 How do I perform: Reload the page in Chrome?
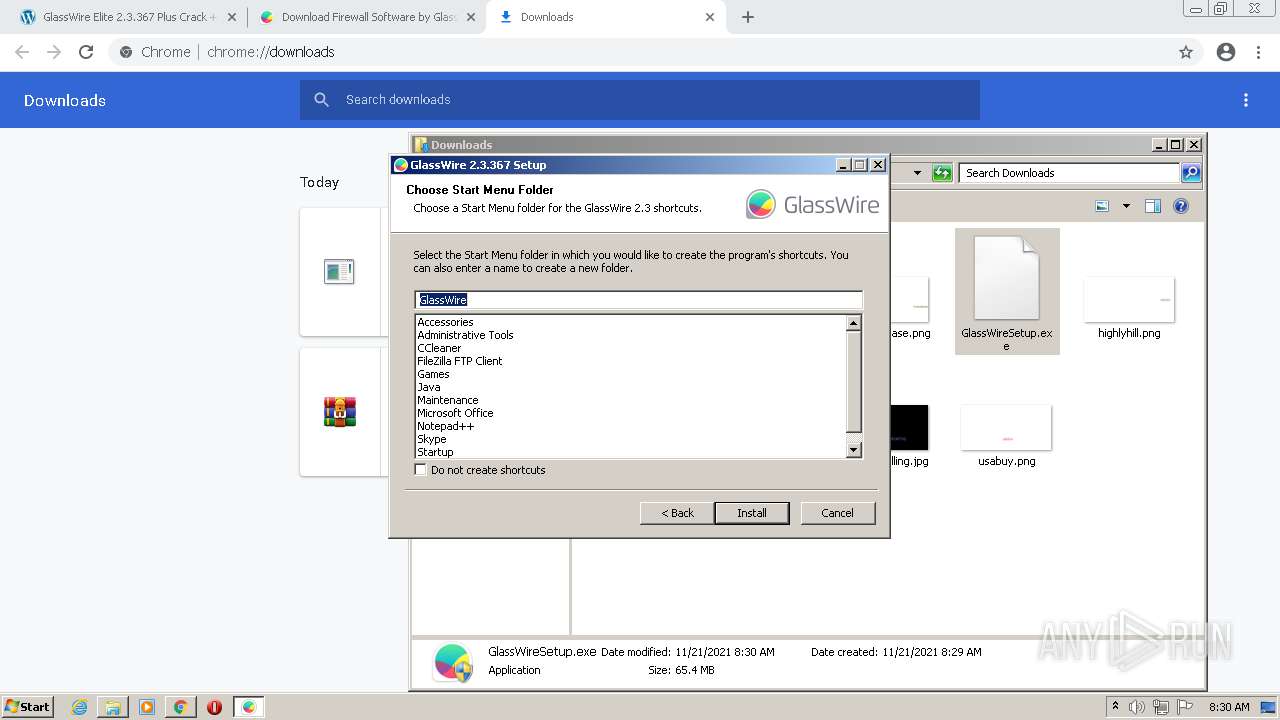point(86,52)
